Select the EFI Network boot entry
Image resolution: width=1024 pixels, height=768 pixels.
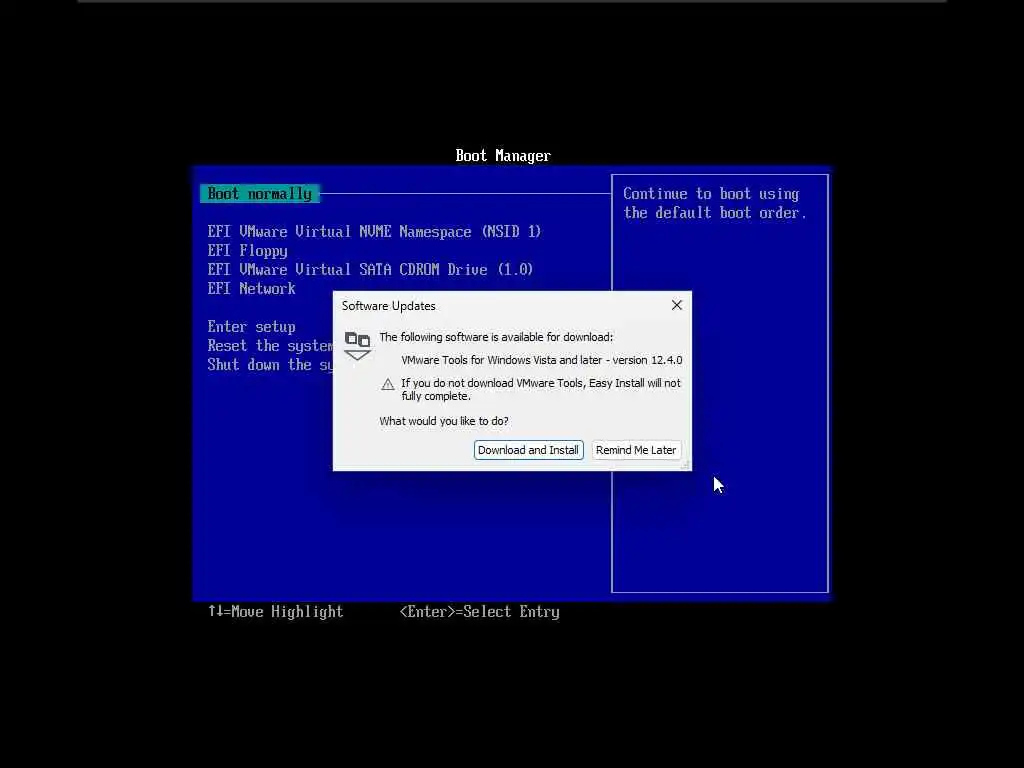pos(251,289)
